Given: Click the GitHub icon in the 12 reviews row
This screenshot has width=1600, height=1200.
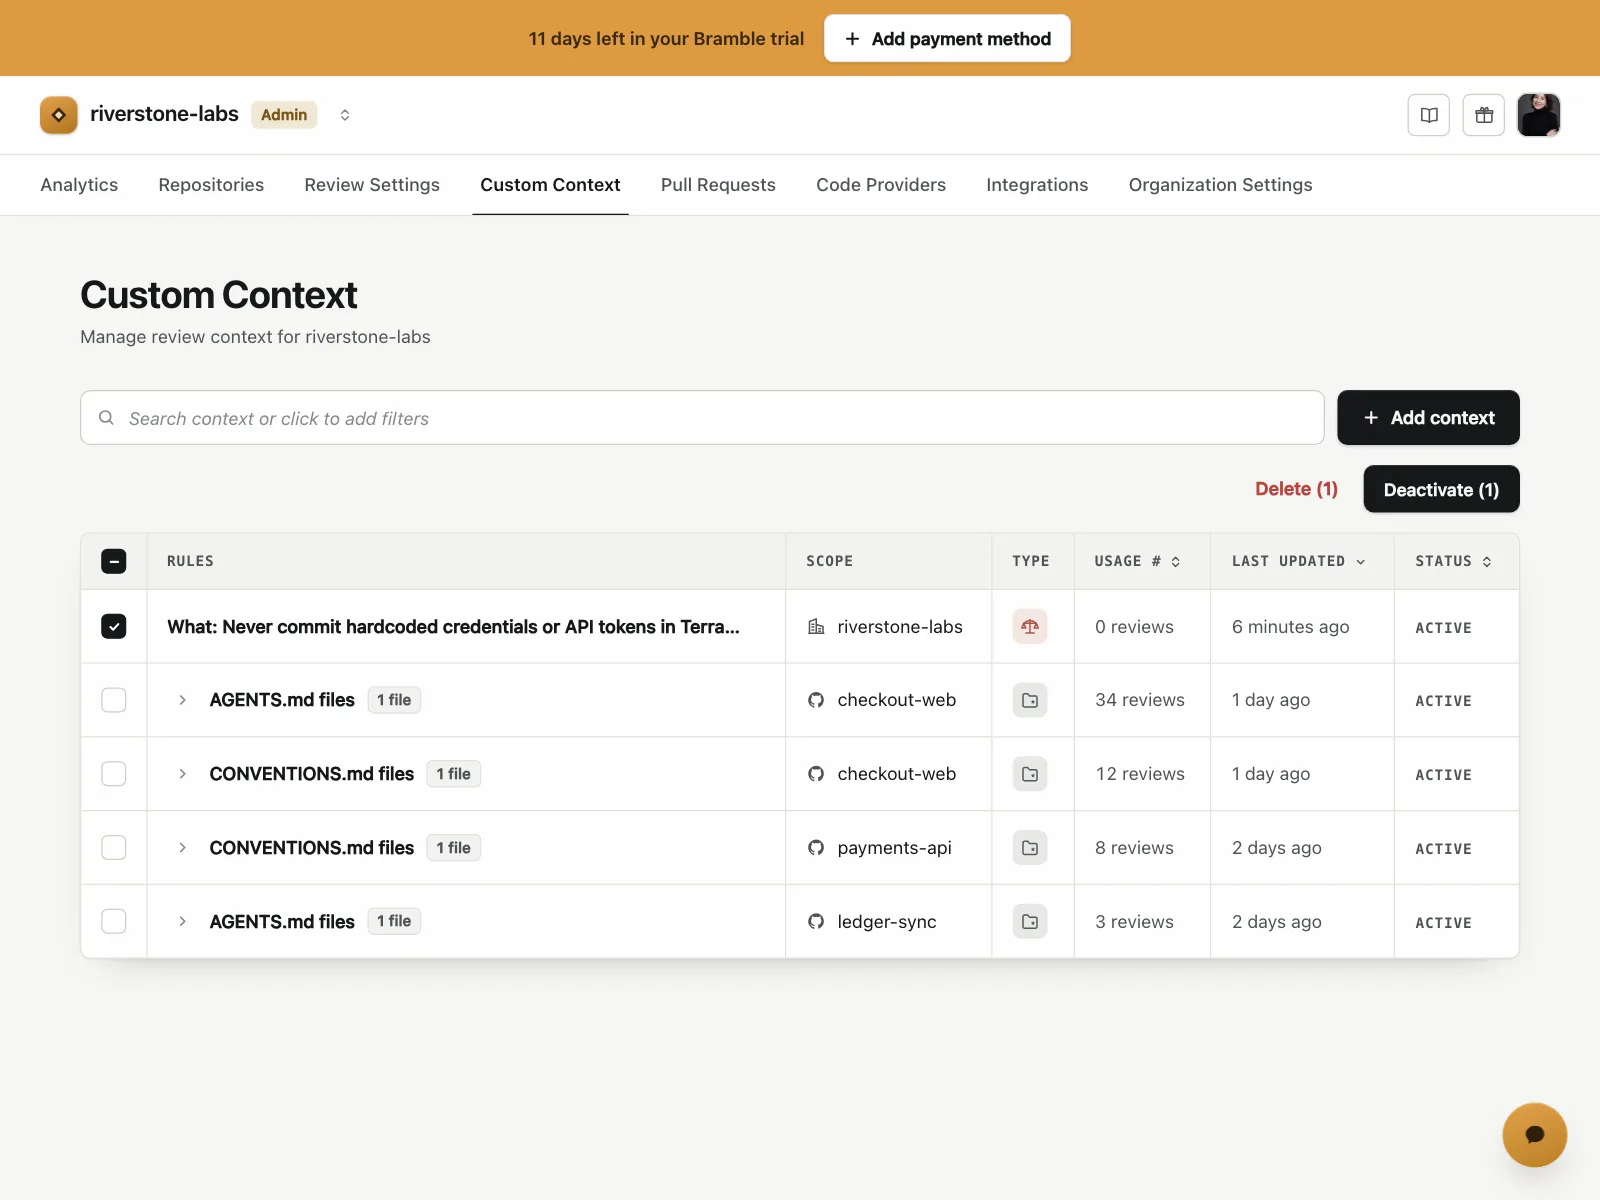Looking at the screenshot, I should click(816, 774).
